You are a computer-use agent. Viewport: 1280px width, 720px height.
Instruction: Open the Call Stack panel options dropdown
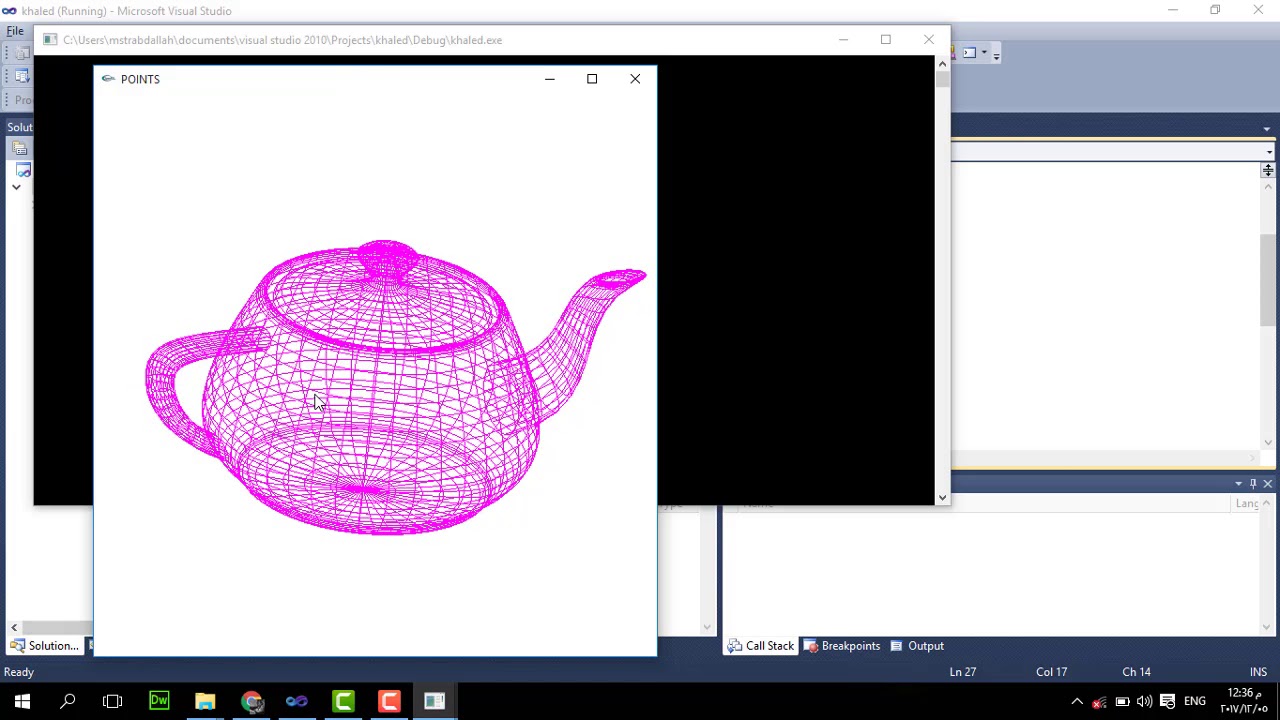tap(1238, 484)
